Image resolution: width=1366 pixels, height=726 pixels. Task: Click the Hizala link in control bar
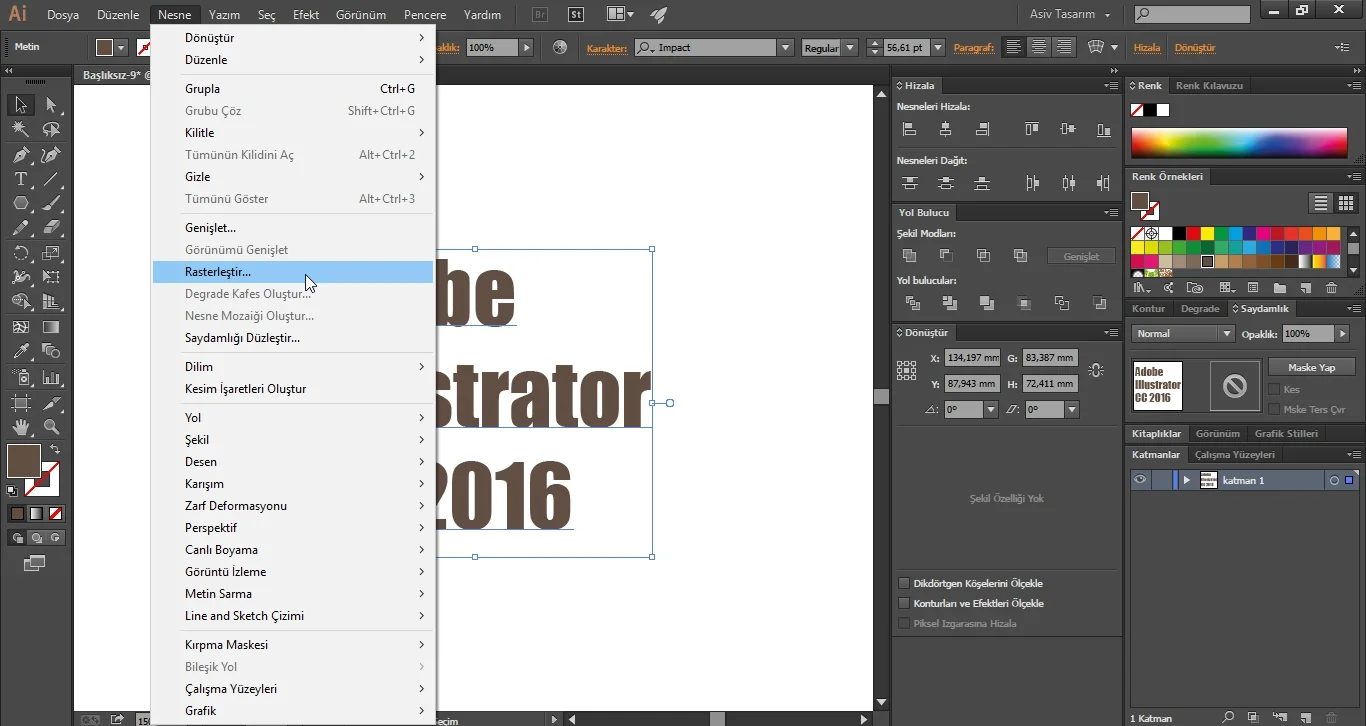pos(1147,47)
